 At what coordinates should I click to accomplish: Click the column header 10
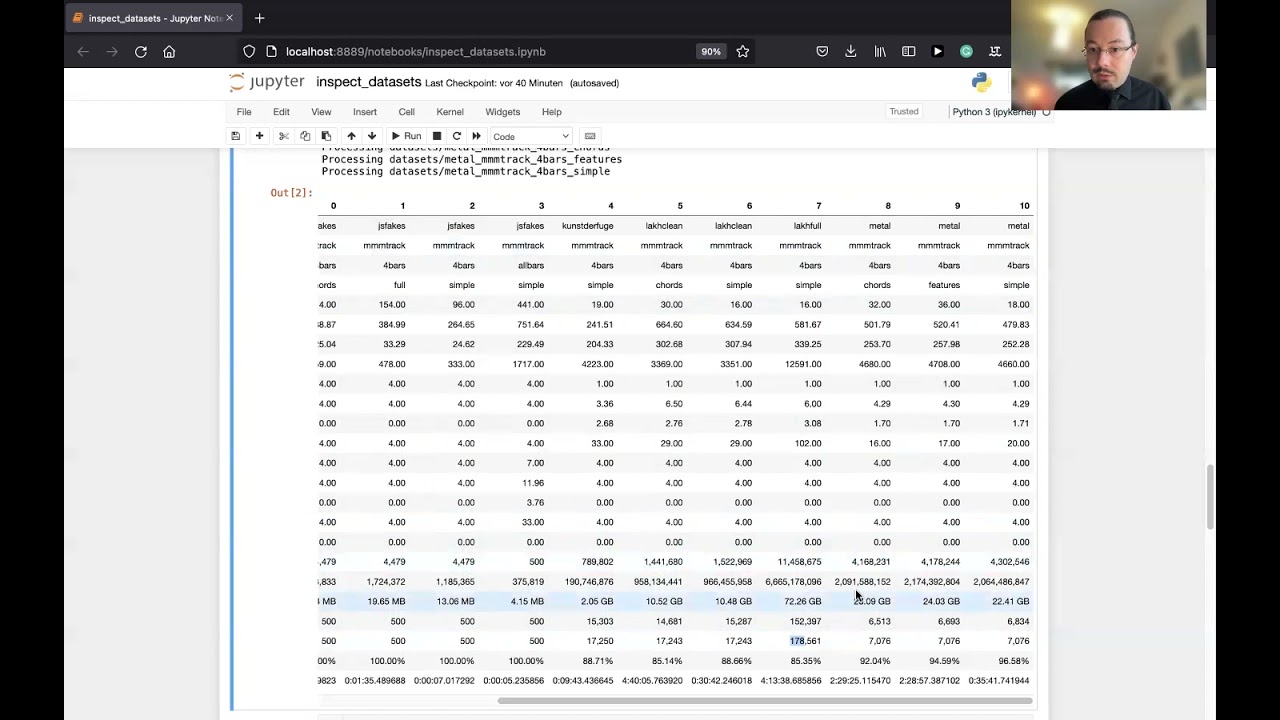click(x=1024, y=206)
